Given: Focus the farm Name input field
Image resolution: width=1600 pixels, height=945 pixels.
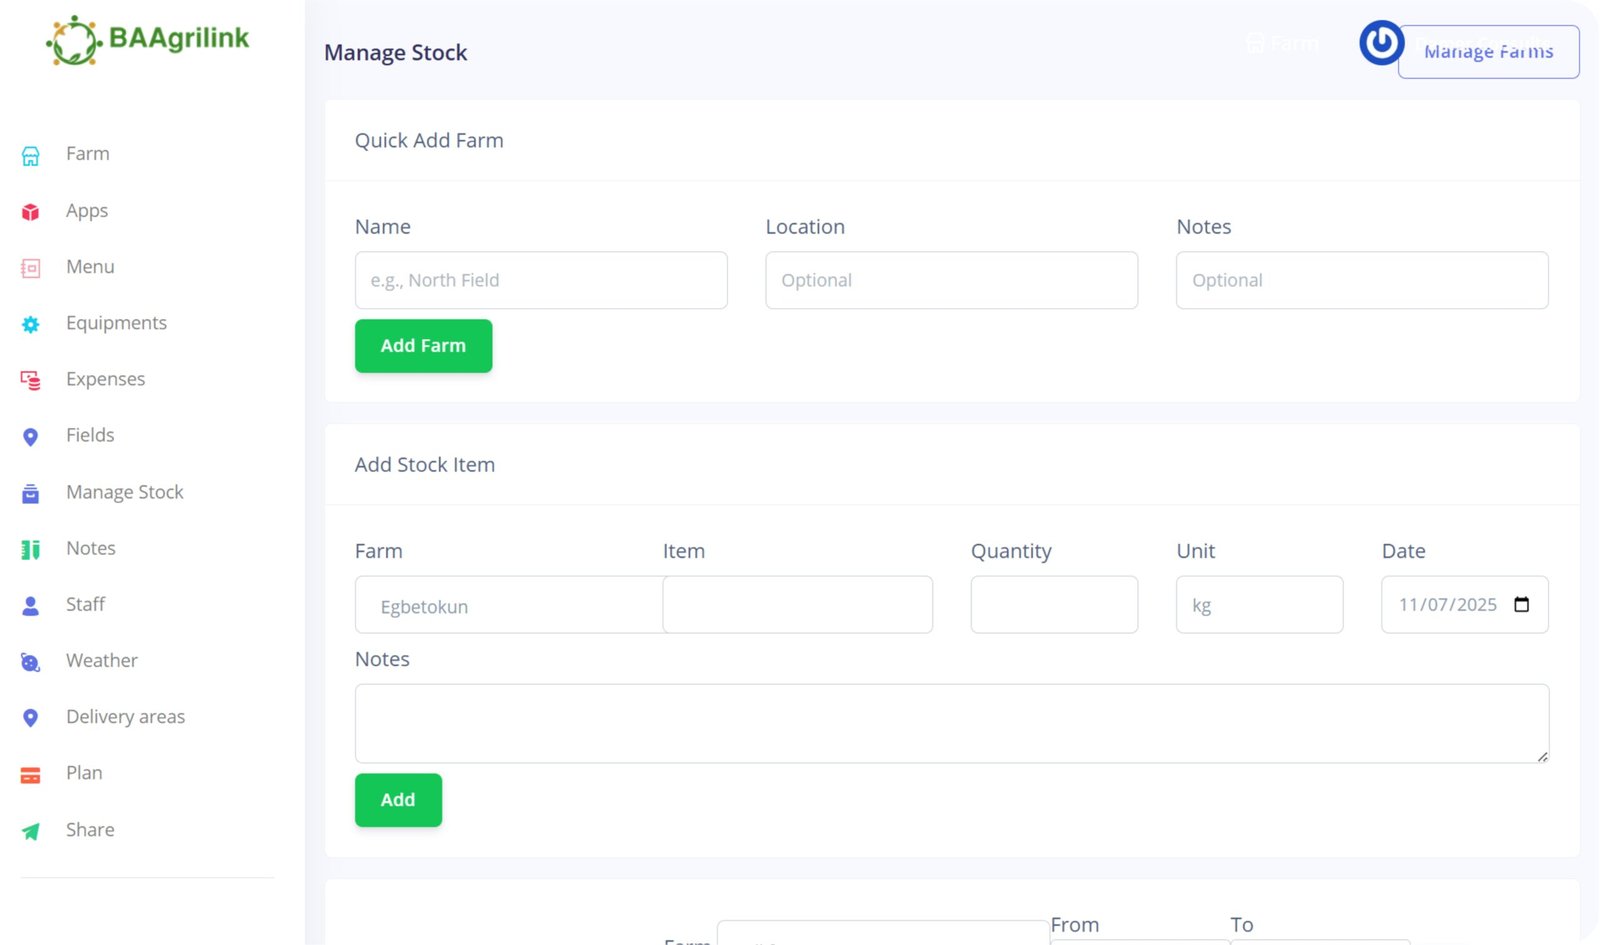Looking at the screenshot, I should coord(541,280).
